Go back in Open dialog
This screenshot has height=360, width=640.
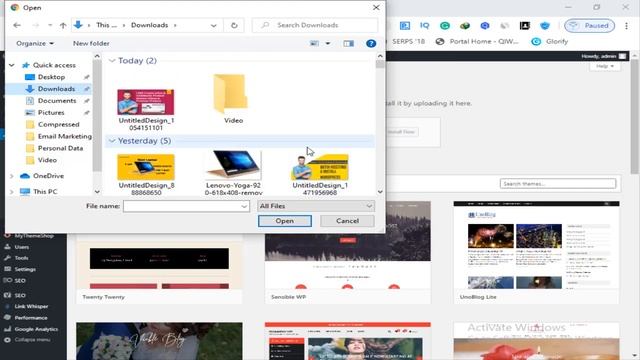point(17,25)
